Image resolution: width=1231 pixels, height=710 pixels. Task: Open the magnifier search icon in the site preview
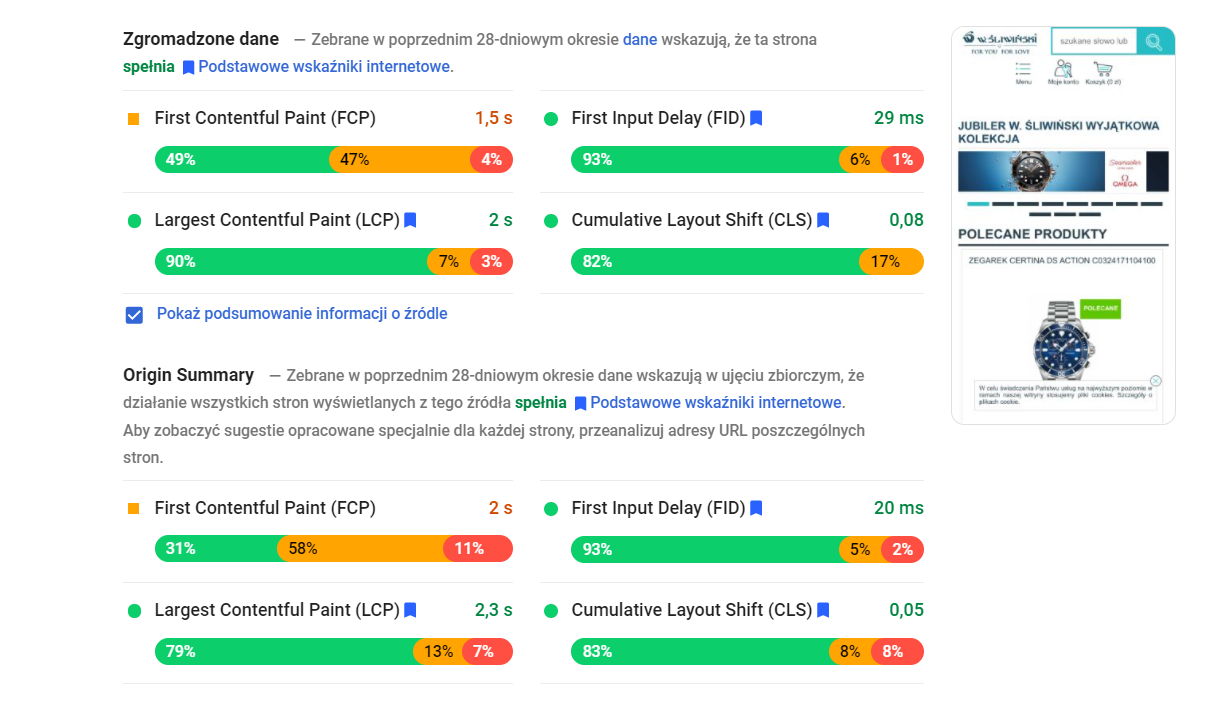pos(1154,42)
